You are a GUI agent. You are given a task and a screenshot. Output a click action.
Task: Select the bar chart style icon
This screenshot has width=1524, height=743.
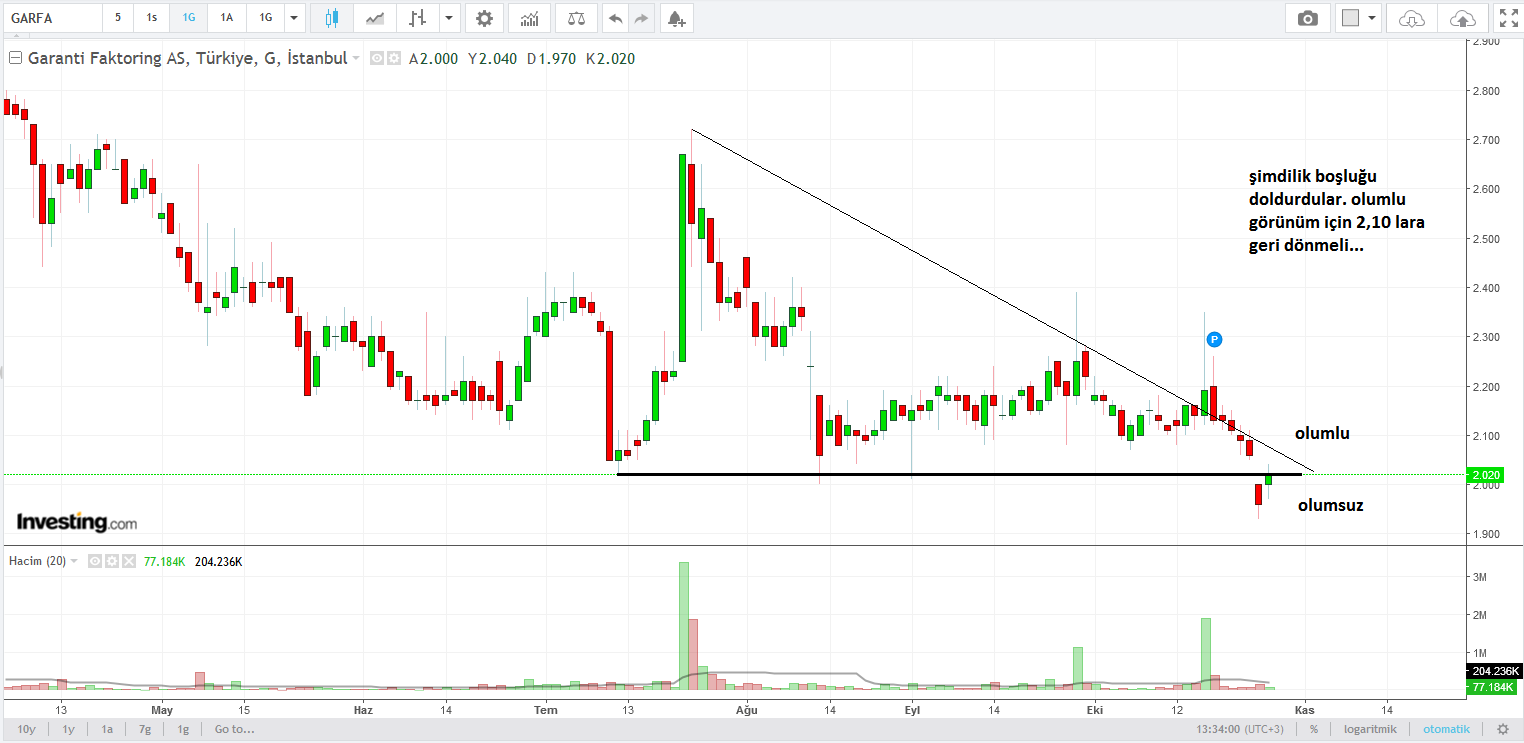[418, 18]
